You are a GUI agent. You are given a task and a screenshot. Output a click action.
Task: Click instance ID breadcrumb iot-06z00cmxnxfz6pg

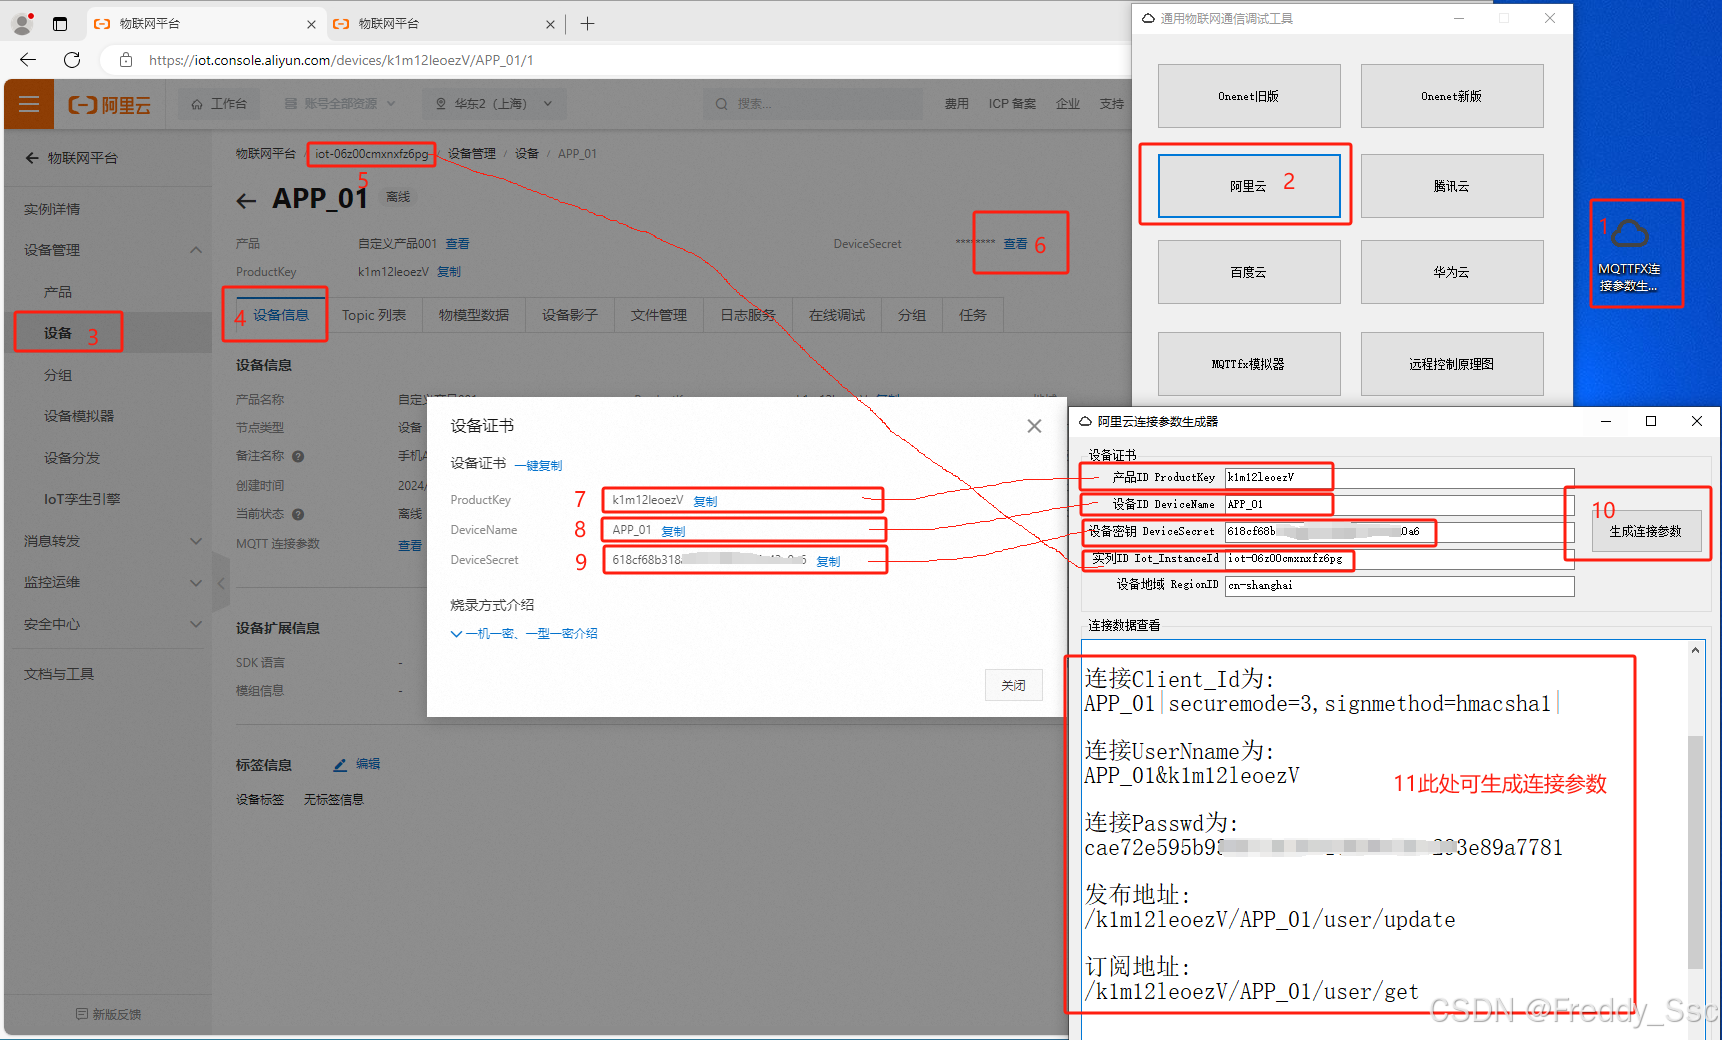[x=372, y=154]
